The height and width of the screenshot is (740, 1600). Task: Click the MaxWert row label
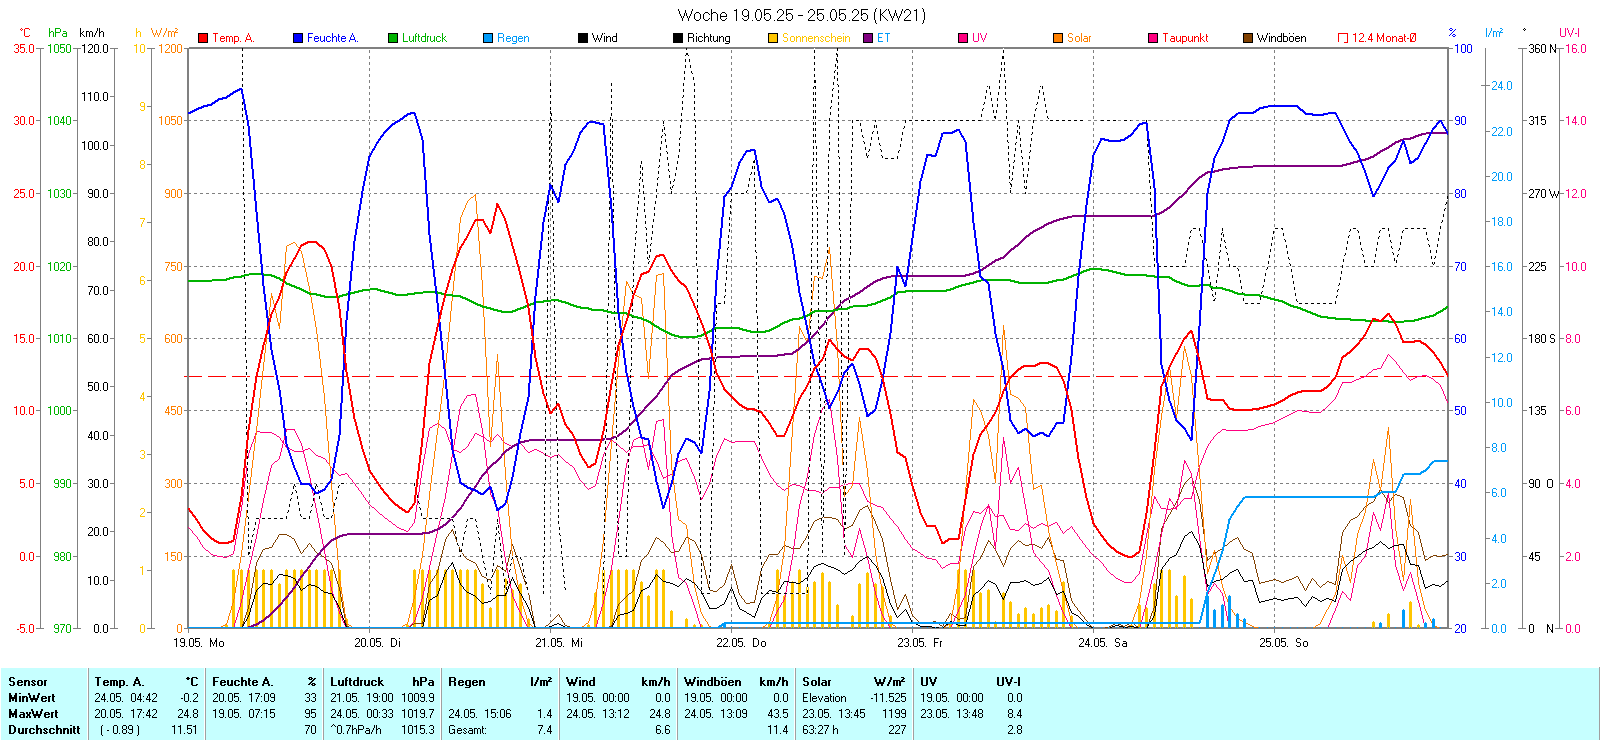point(33,714)
